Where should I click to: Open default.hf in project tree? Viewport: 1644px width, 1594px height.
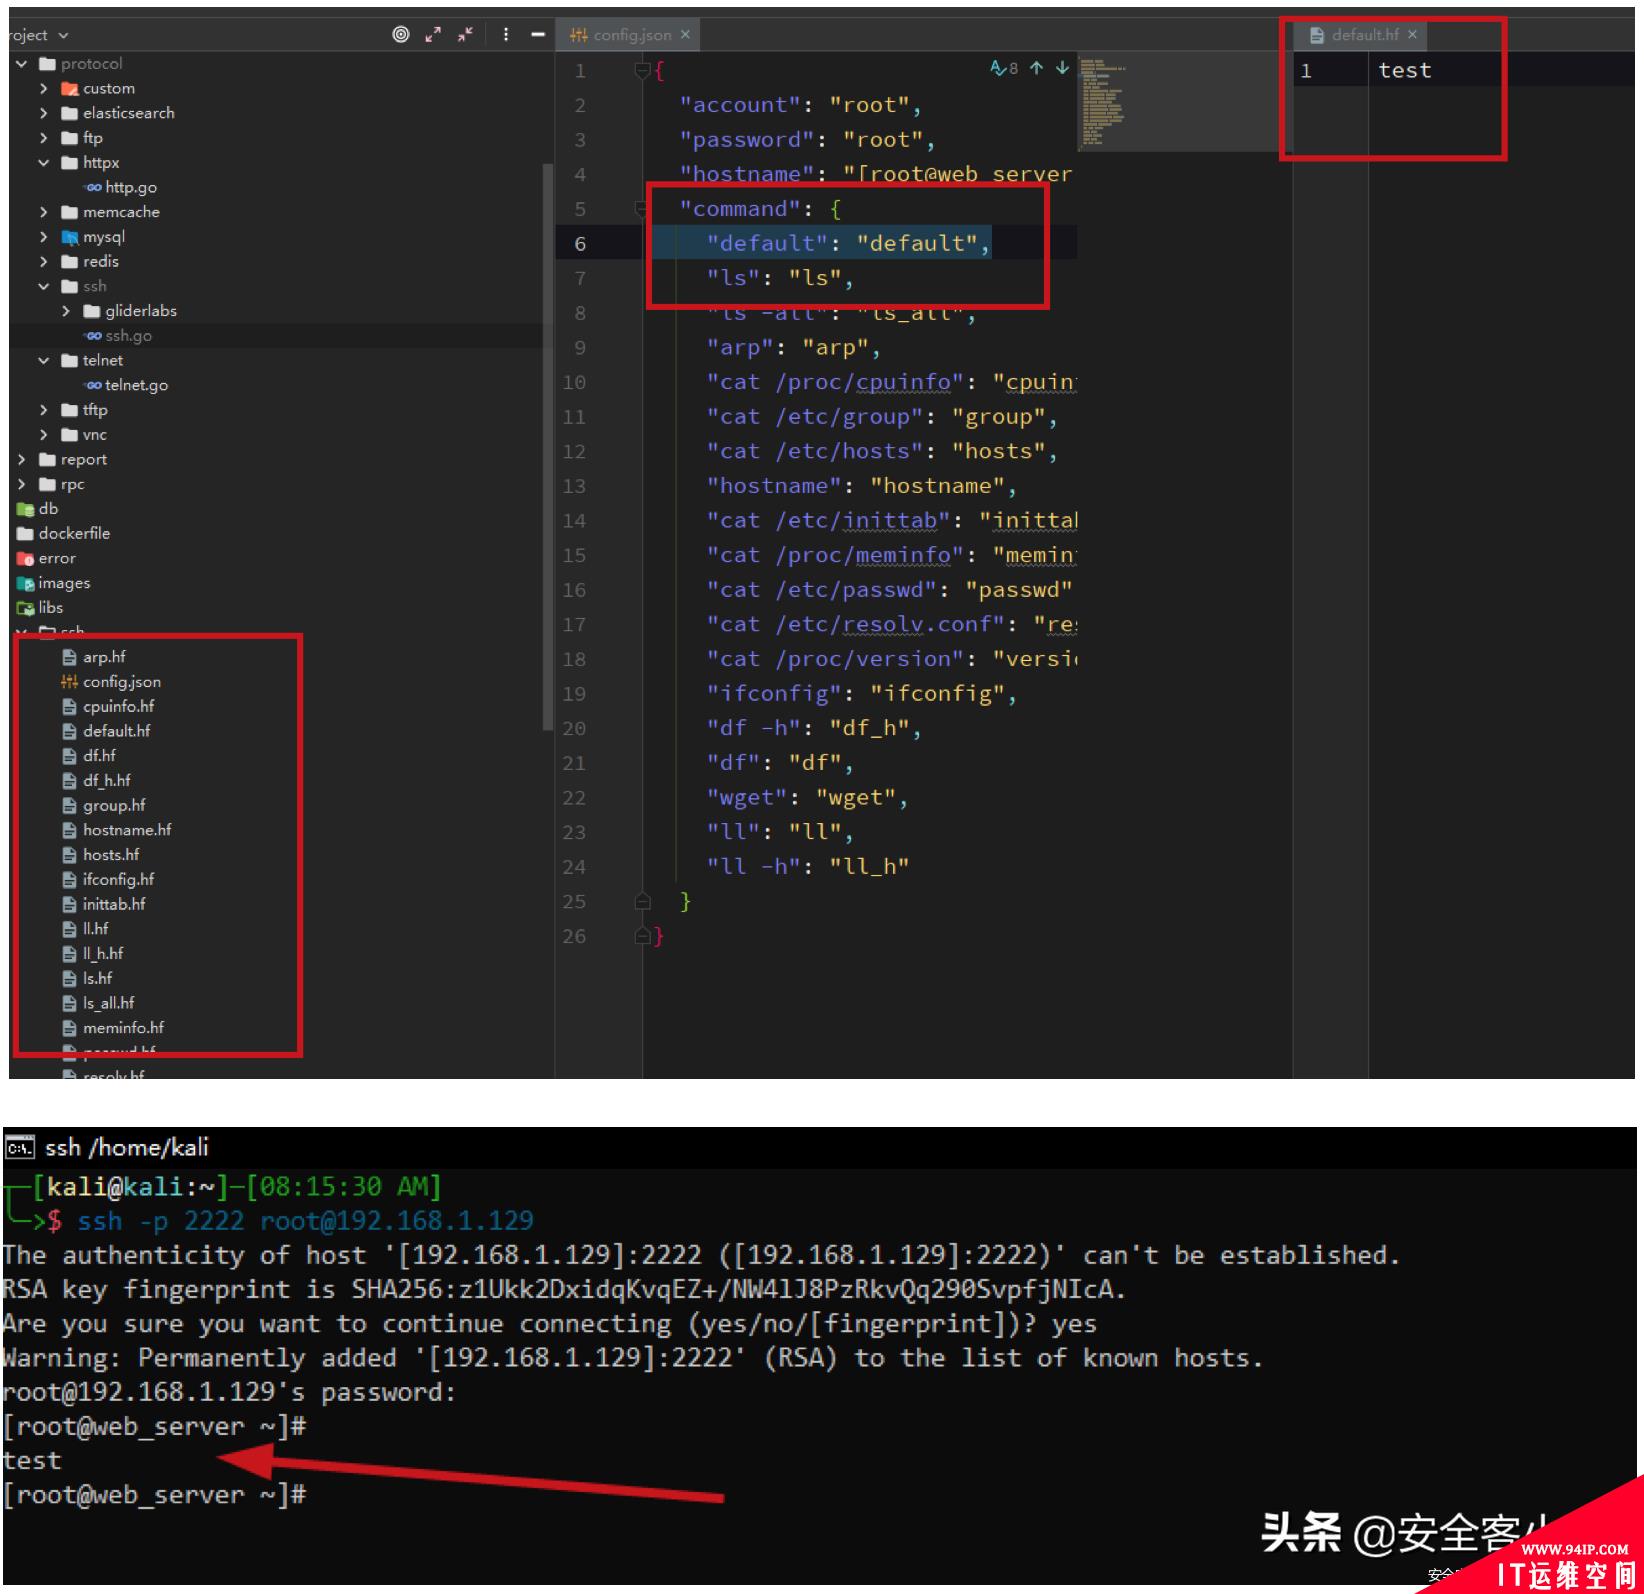point(106,731)
